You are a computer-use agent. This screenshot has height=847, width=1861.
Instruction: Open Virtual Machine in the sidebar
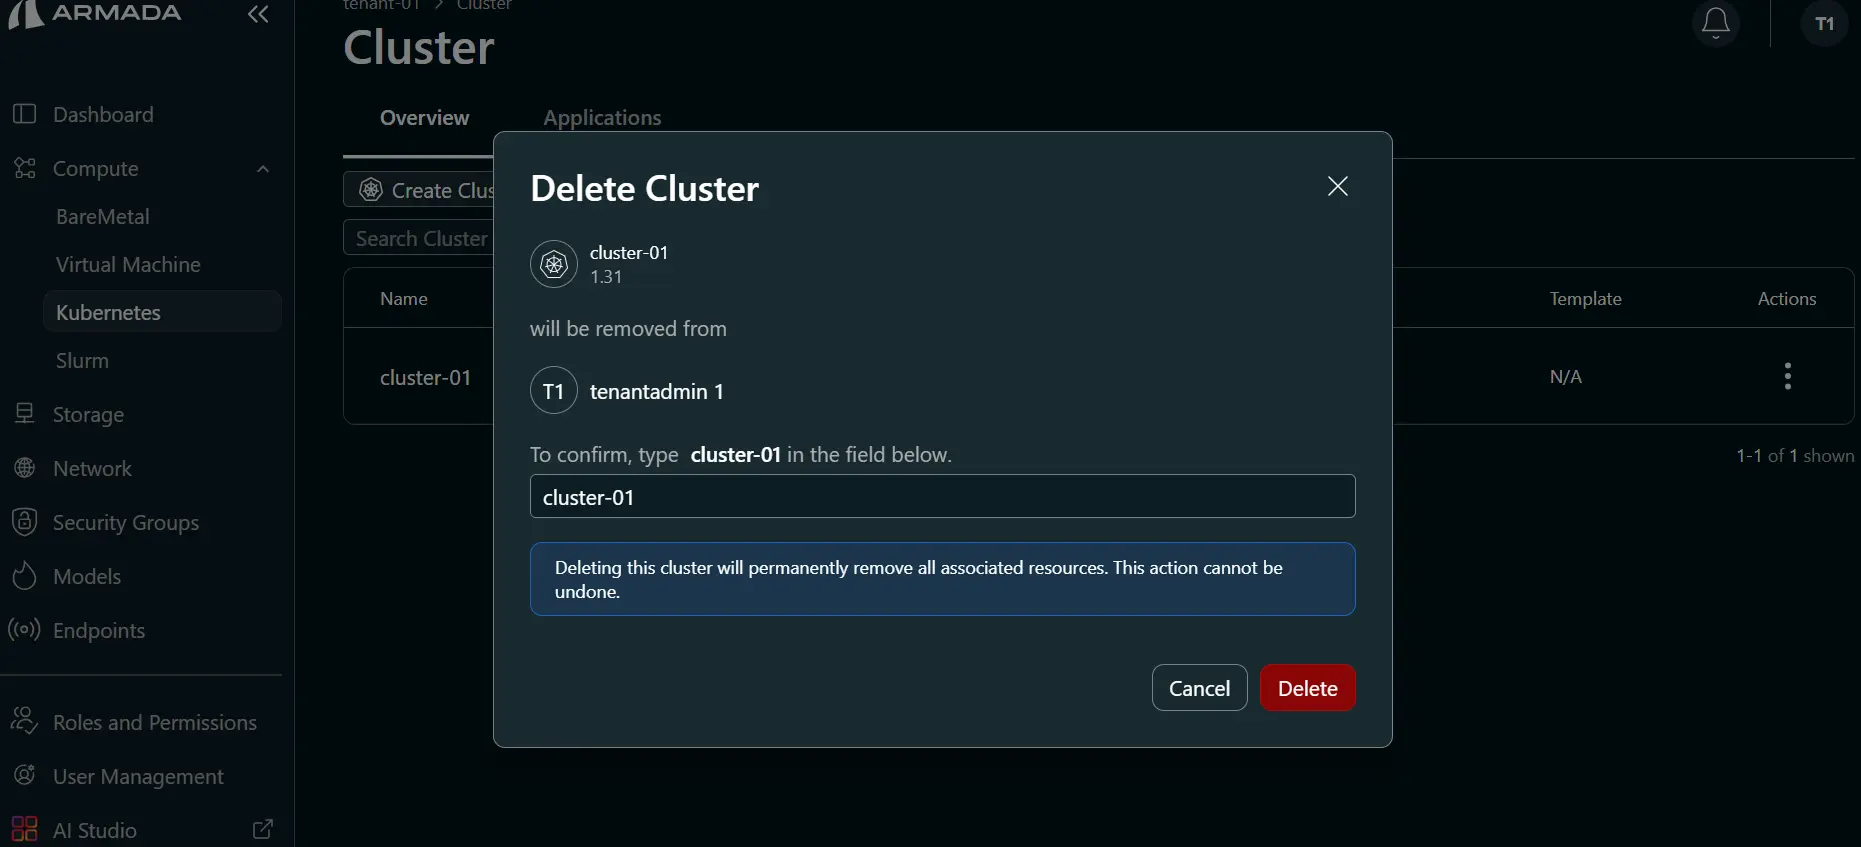click(128, 265)
